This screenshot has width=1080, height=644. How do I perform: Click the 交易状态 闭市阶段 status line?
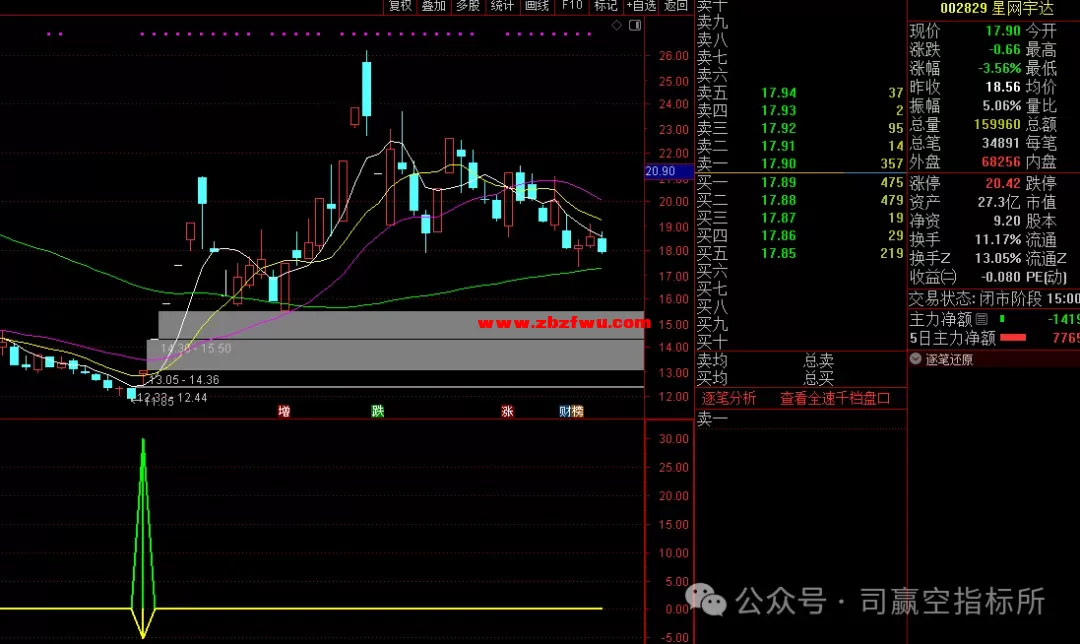coord(994,298)
